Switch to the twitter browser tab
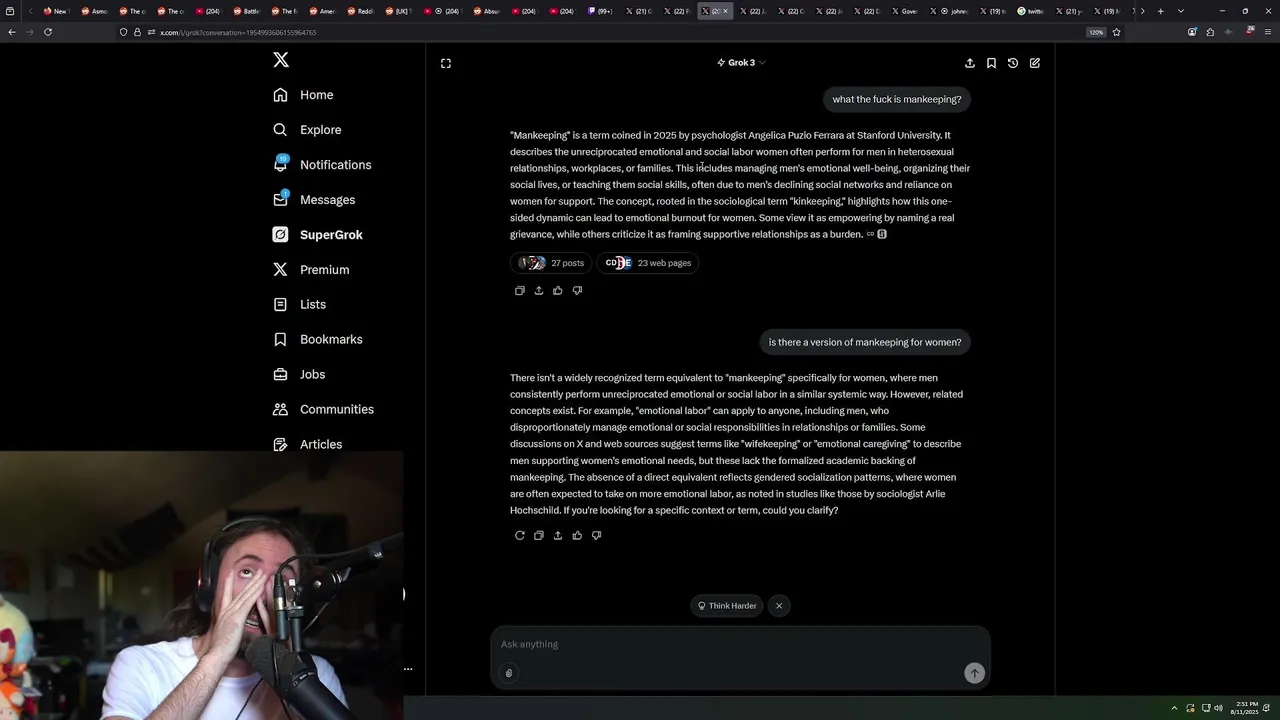This screenshot has height=720, width=1280. click(x=1030, y=11)
